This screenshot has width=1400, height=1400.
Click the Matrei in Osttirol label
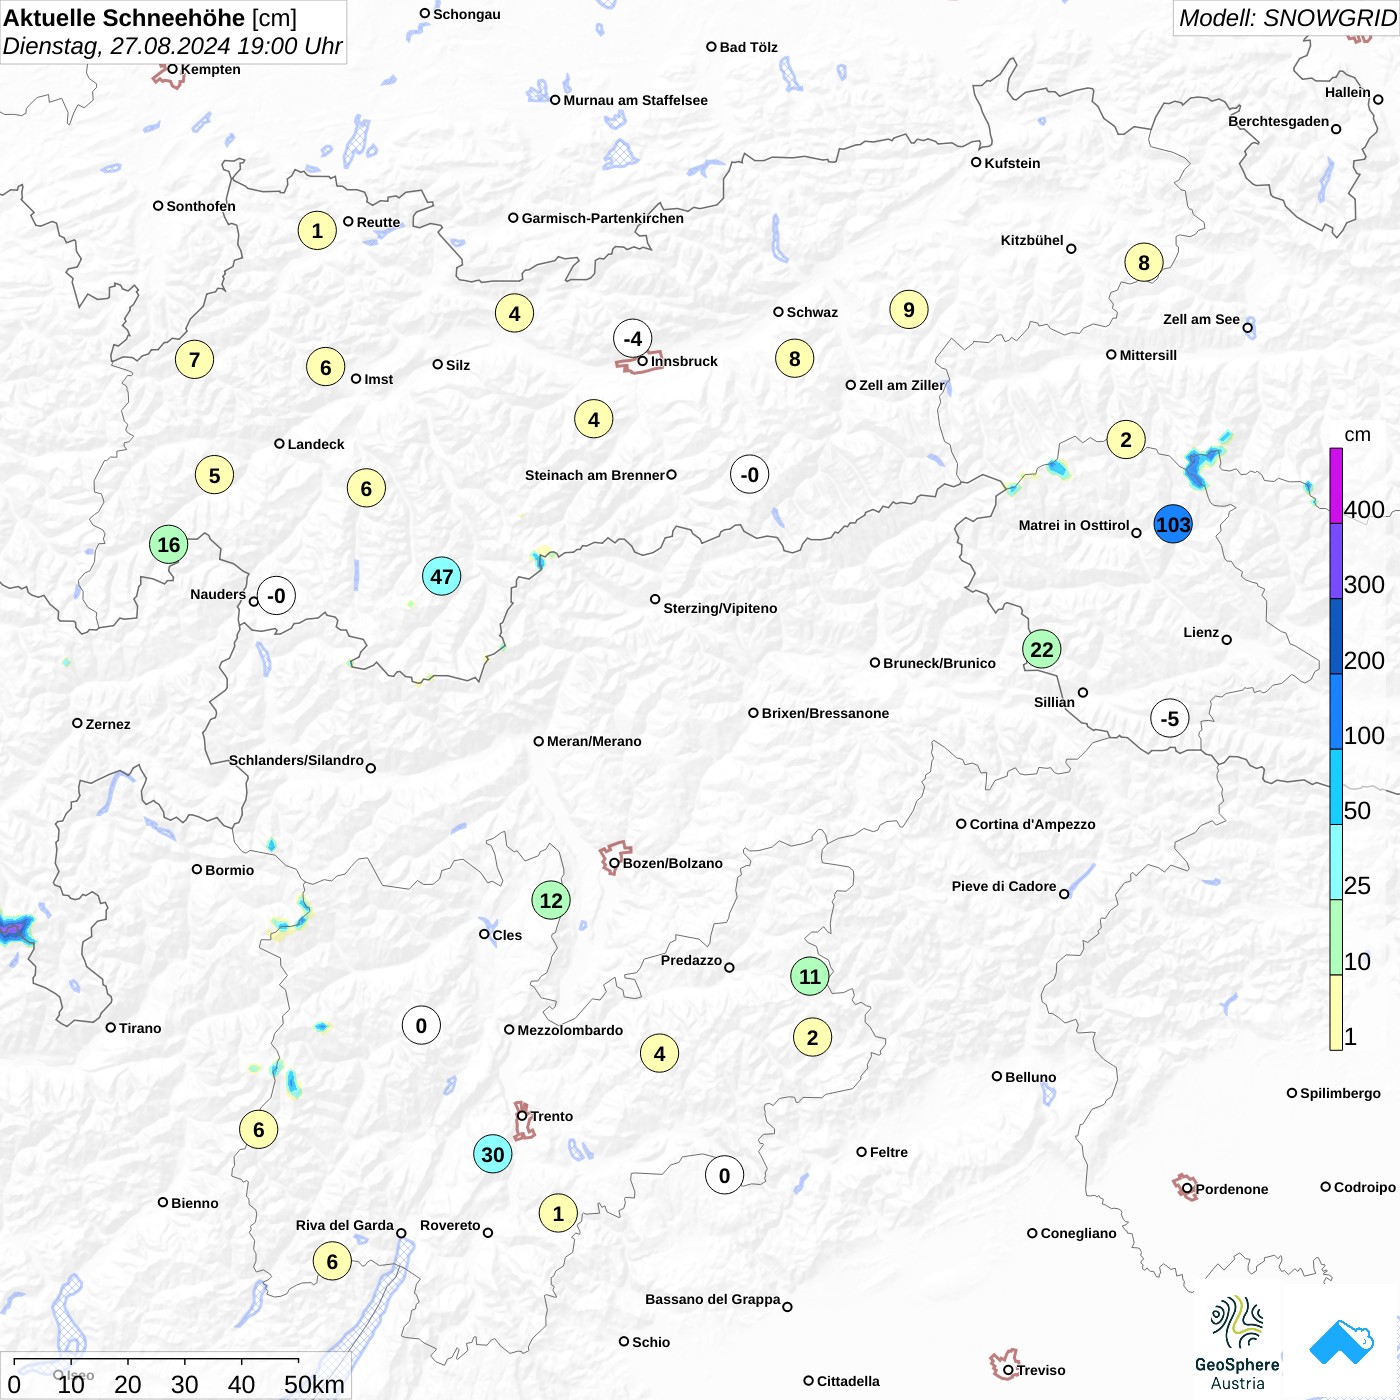[x=1074, y=525]
